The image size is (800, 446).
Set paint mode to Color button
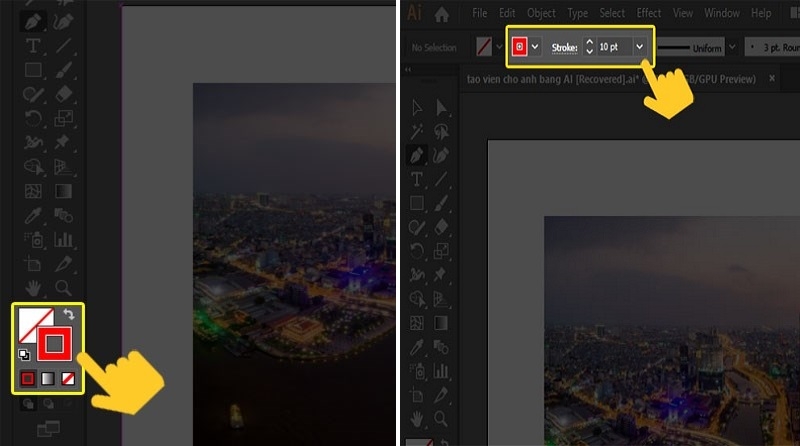(x=28, y=379)
